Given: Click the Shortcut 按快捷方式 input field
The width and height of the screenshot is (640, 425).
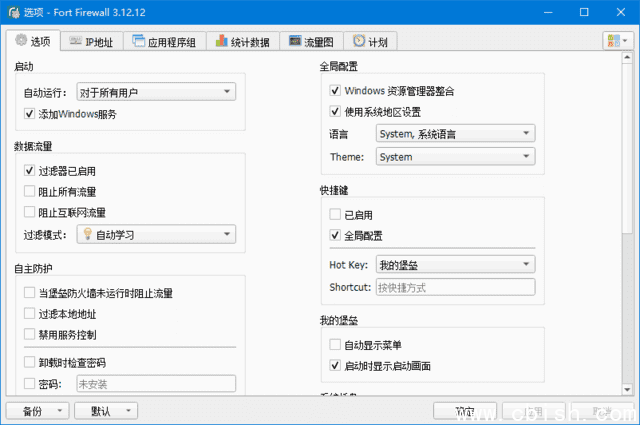Looking at the screenshot, I should [x=455, y=288].
